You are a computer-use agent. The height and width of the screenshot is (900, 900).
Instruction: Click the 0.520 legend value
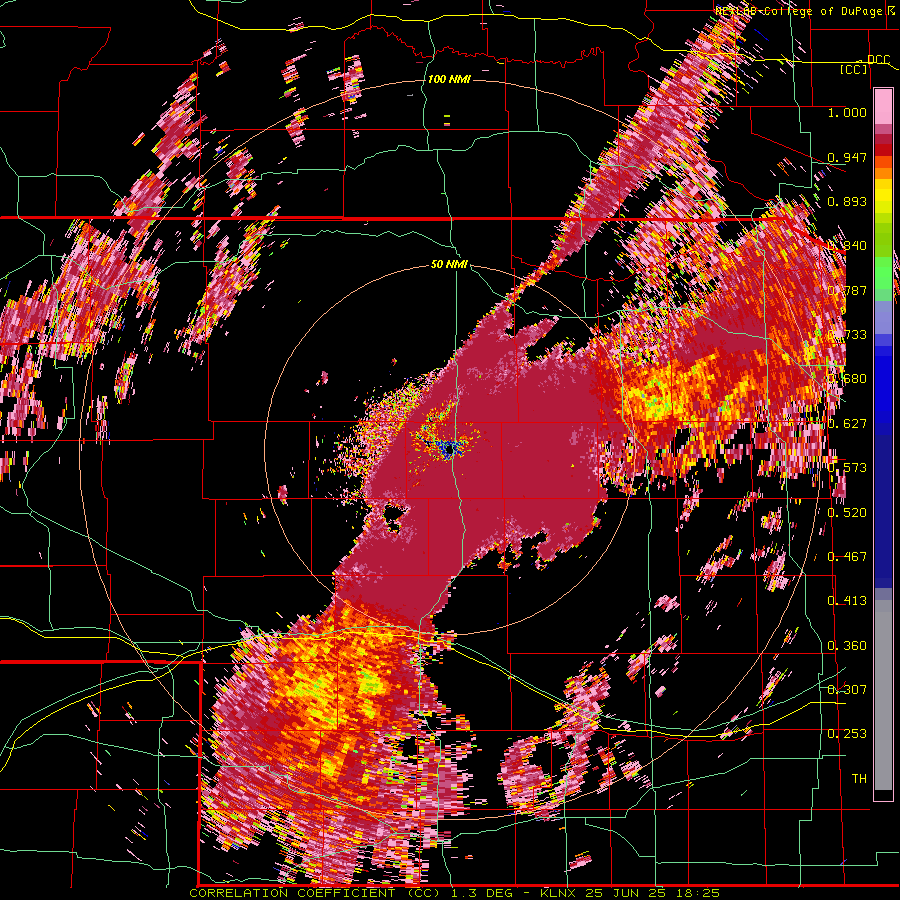pyautogui.click(x=847, y=512)
